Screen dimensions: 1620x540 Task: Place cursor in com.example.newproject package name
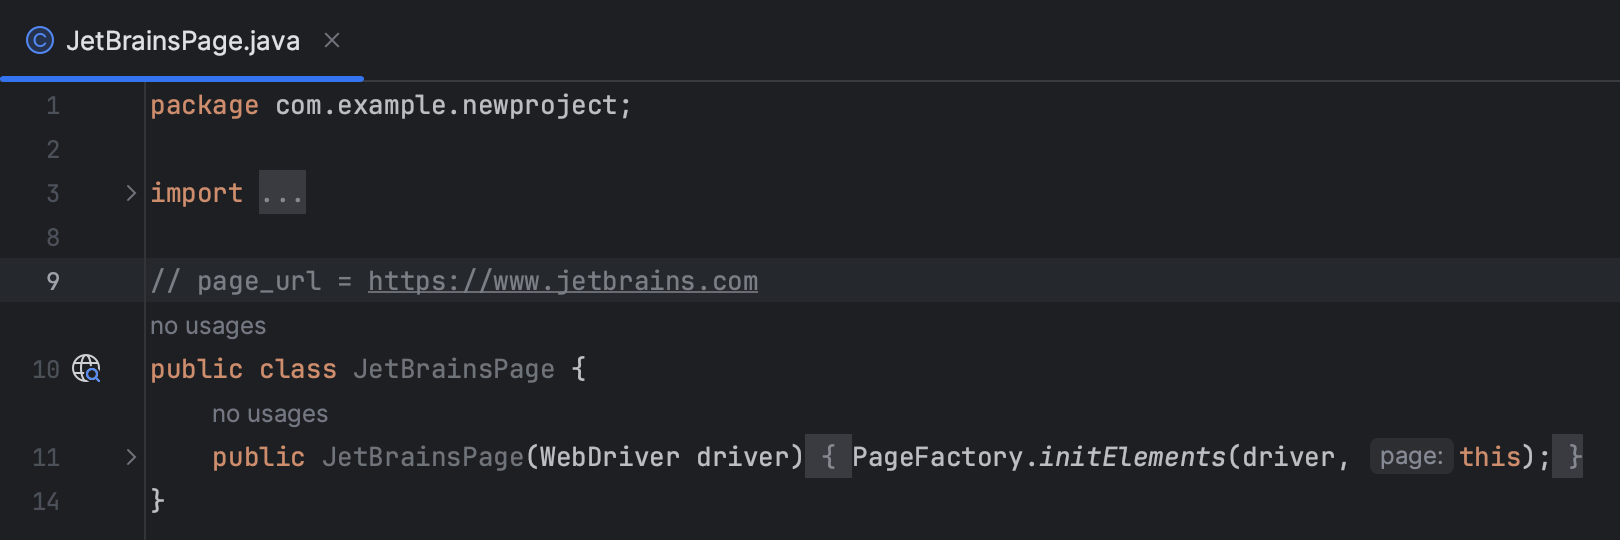pos(446,105)
